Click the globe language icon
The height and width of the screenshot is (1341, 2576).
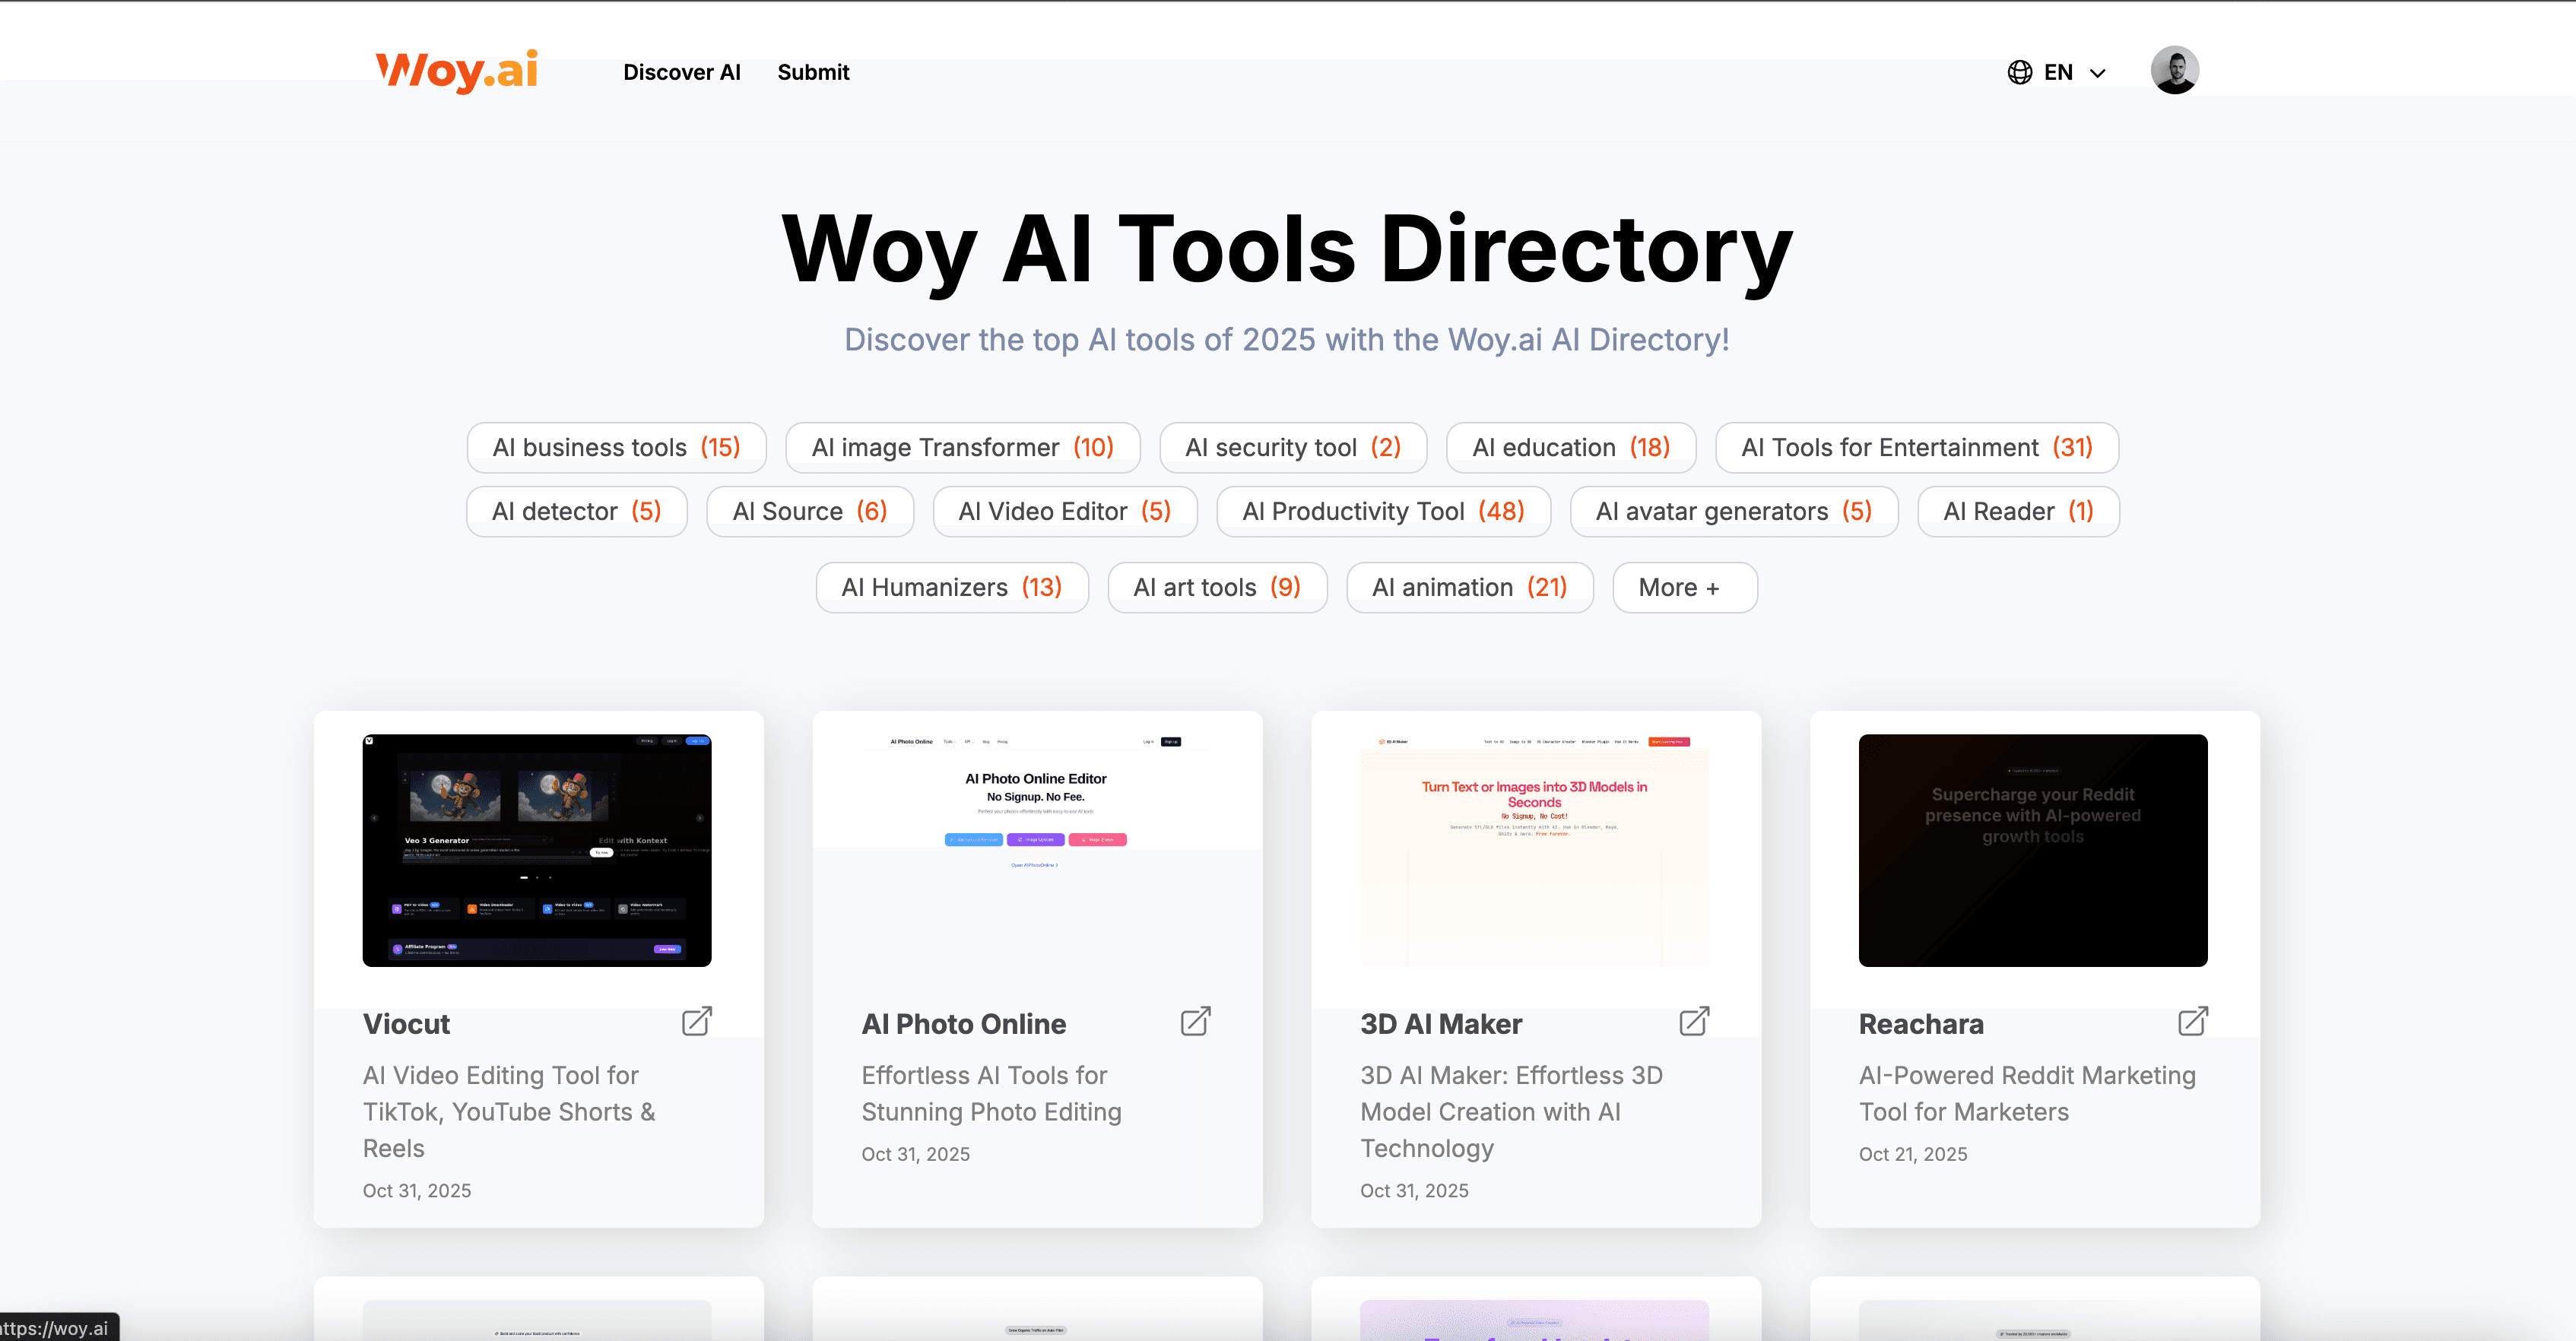pyautogui.click(x=2019, y=72)
